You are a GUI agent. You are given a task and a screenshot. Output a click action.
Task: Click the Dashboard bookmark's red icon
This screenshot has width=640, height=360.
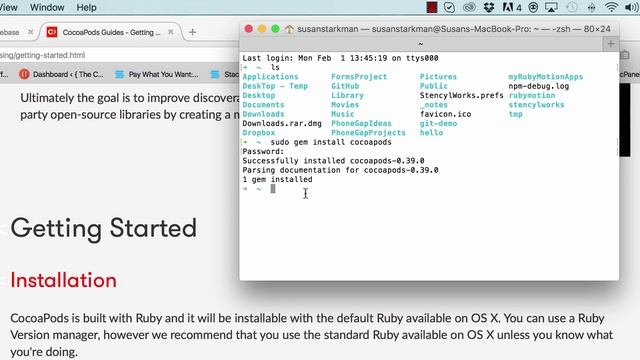(24, 74)
